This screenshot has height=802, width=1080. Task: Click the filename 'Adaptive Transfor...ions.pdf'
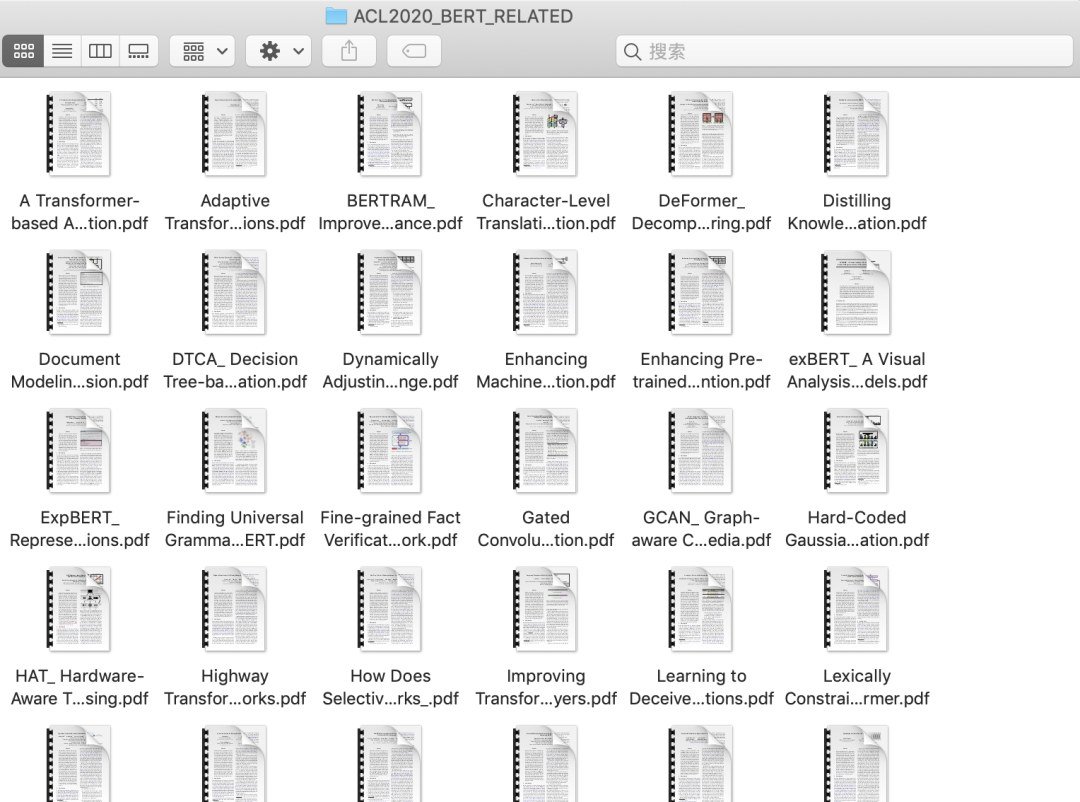point(235,212)
